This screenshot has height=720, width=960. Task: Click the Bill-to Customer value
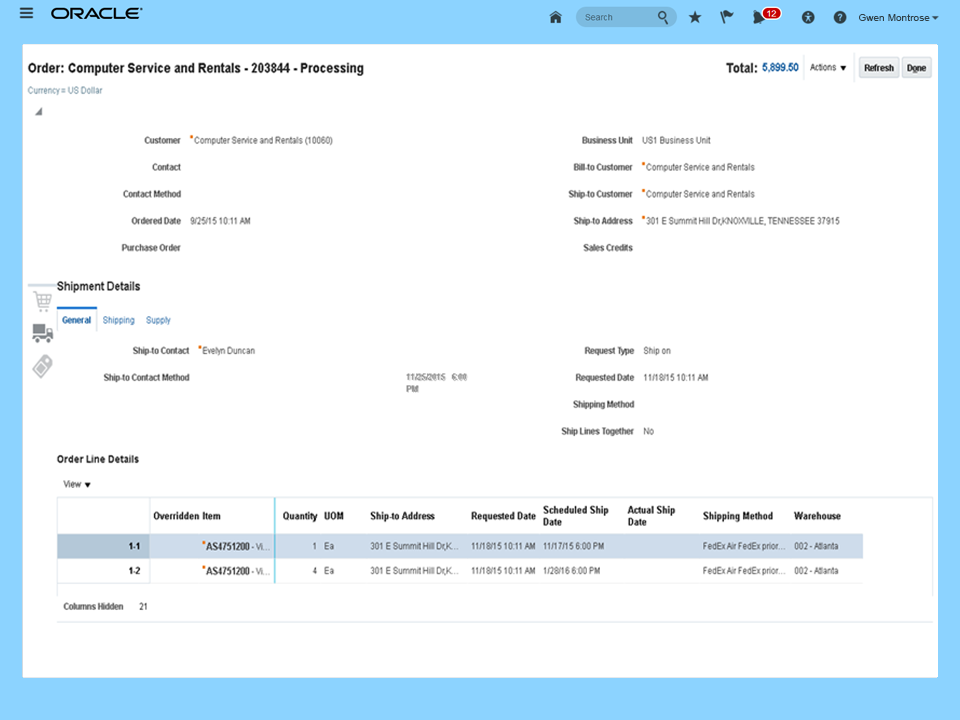click(x=700, y=167)
